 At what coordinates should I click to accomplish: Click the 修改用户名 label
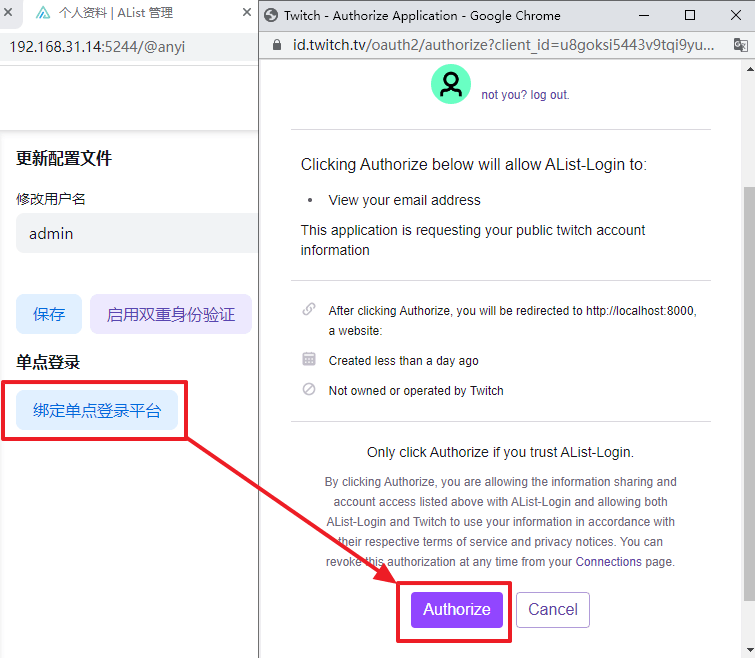coord(51,199)
